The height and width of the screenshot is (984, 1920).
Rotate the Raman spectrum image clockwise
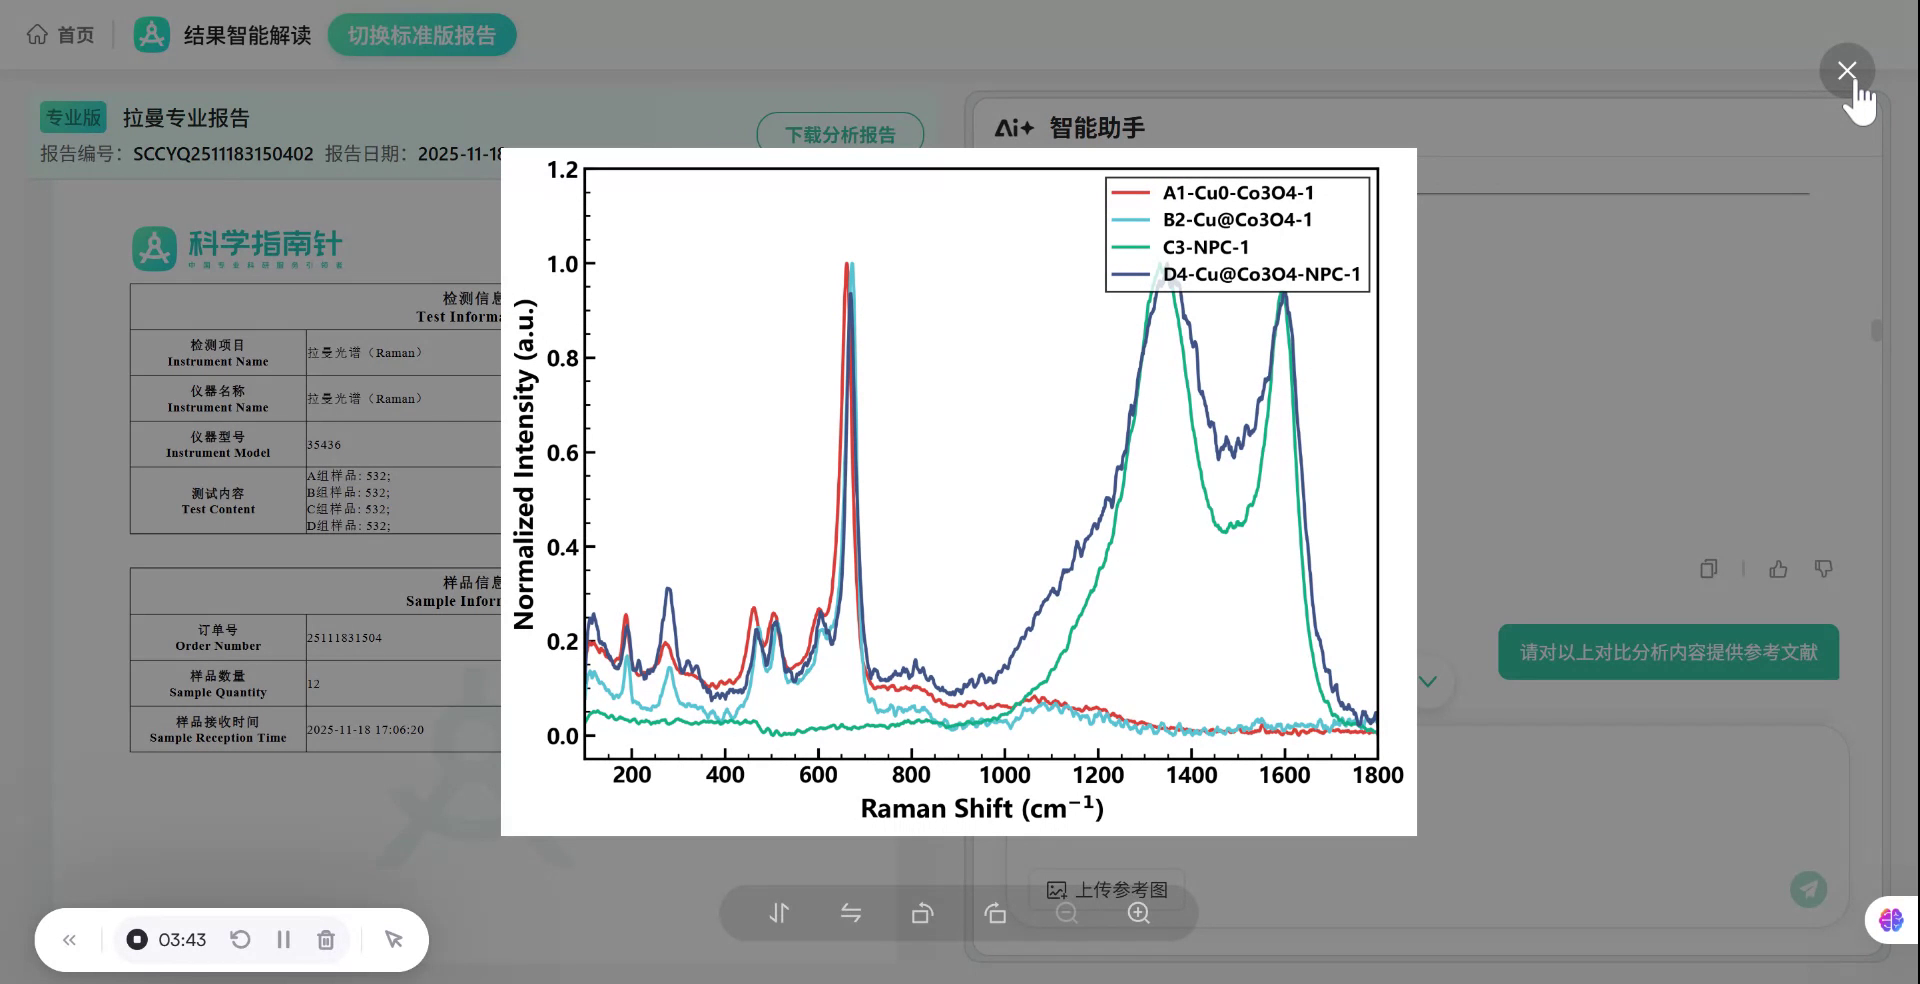pyautogui.click(x=995, y=913)
